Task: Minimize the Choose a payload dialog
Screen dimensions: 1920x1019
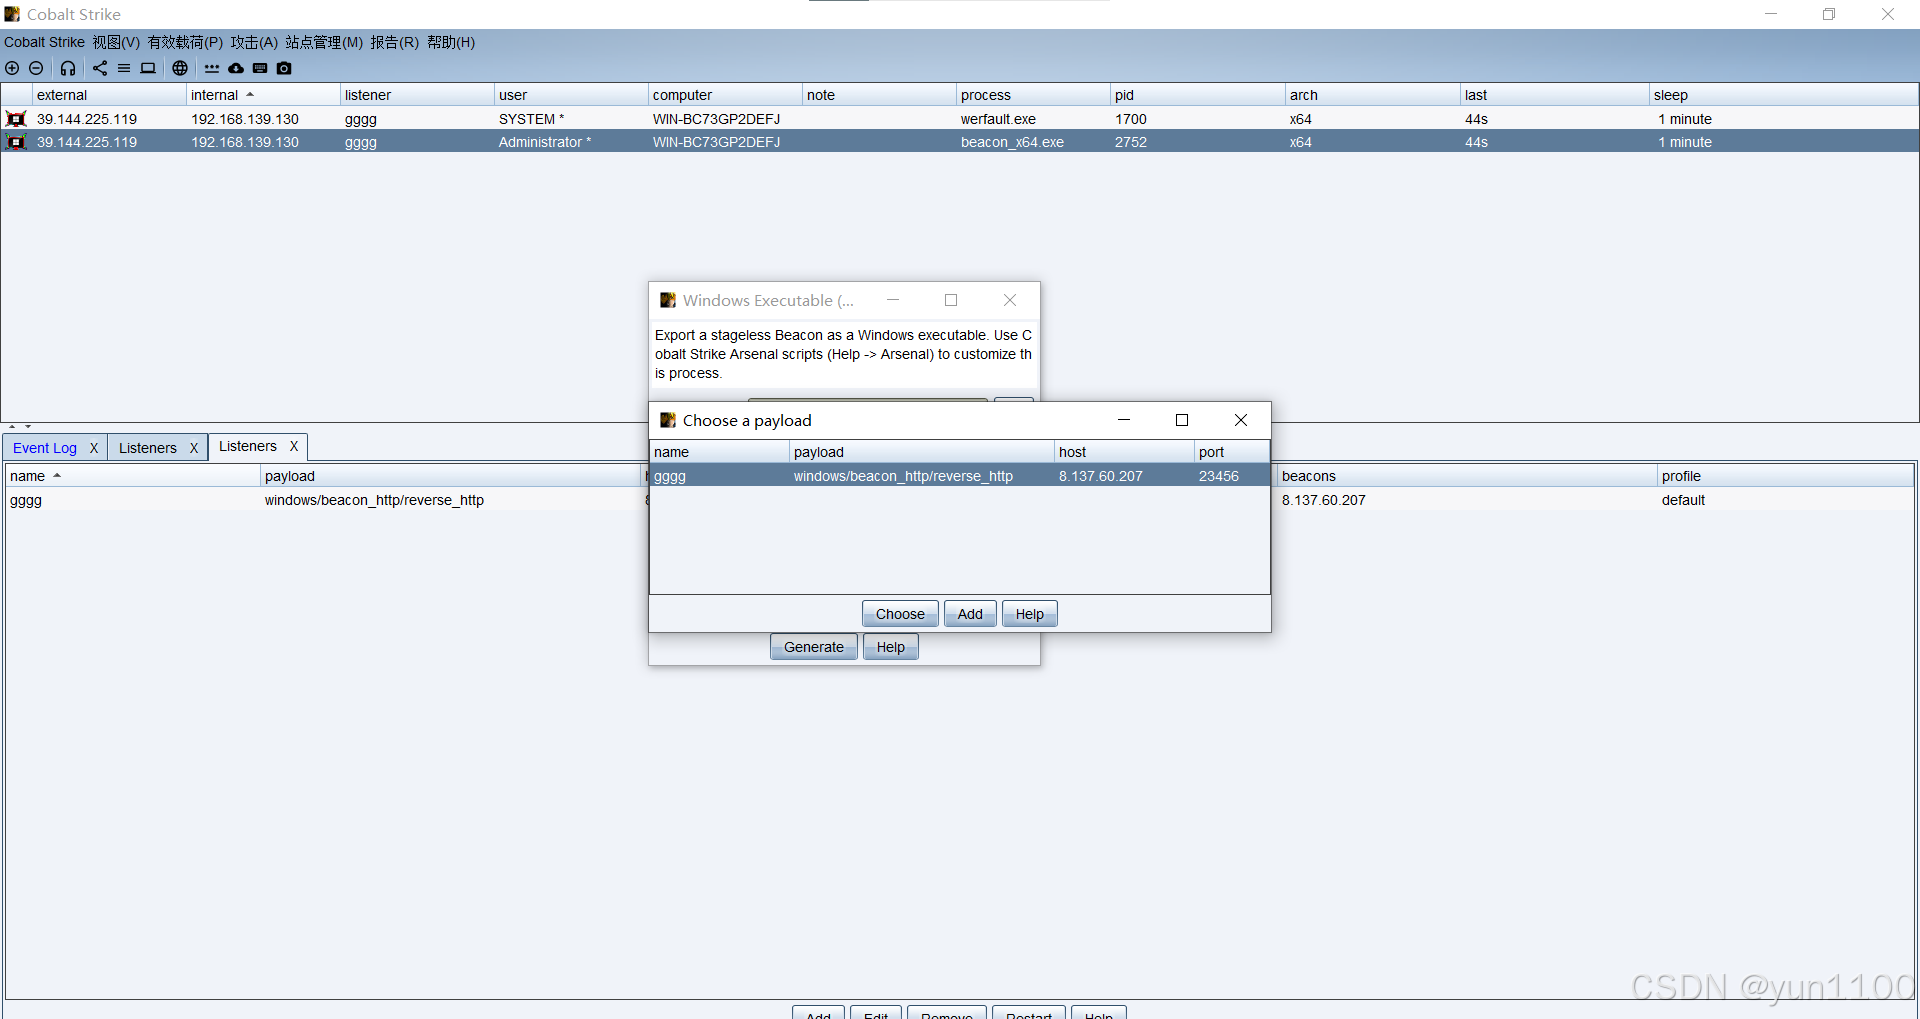Action: [1124, 420]
